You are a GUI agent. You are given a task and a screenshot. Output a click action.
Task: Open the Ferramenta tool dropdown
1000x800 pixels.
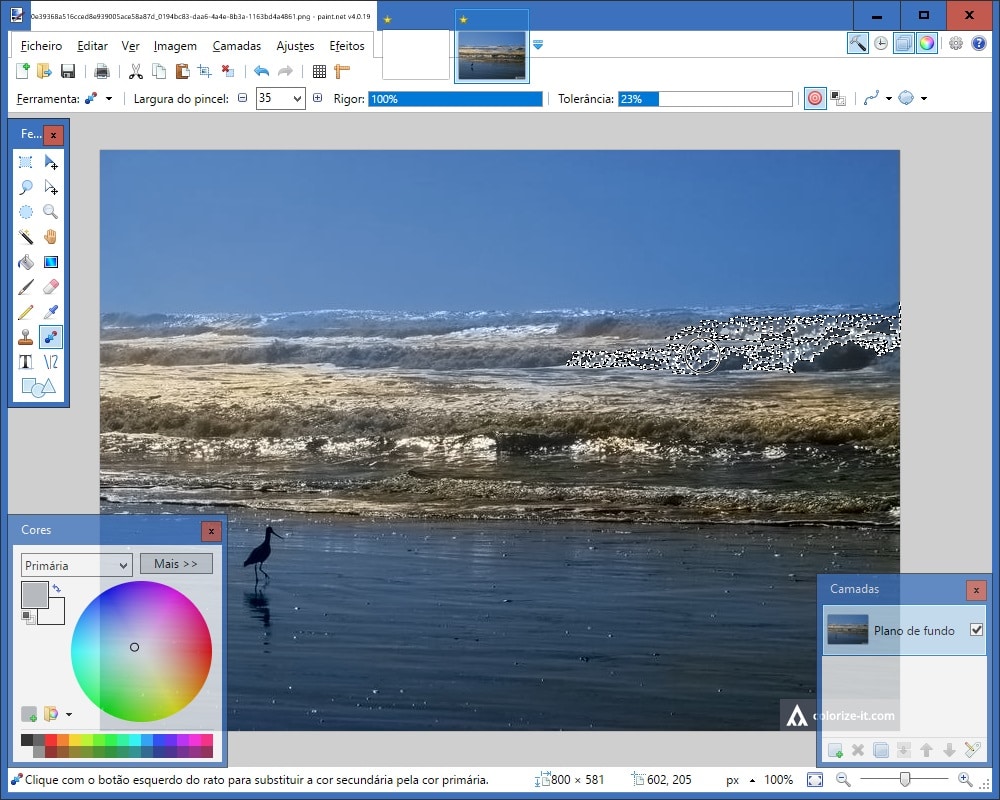click(109, 99)
